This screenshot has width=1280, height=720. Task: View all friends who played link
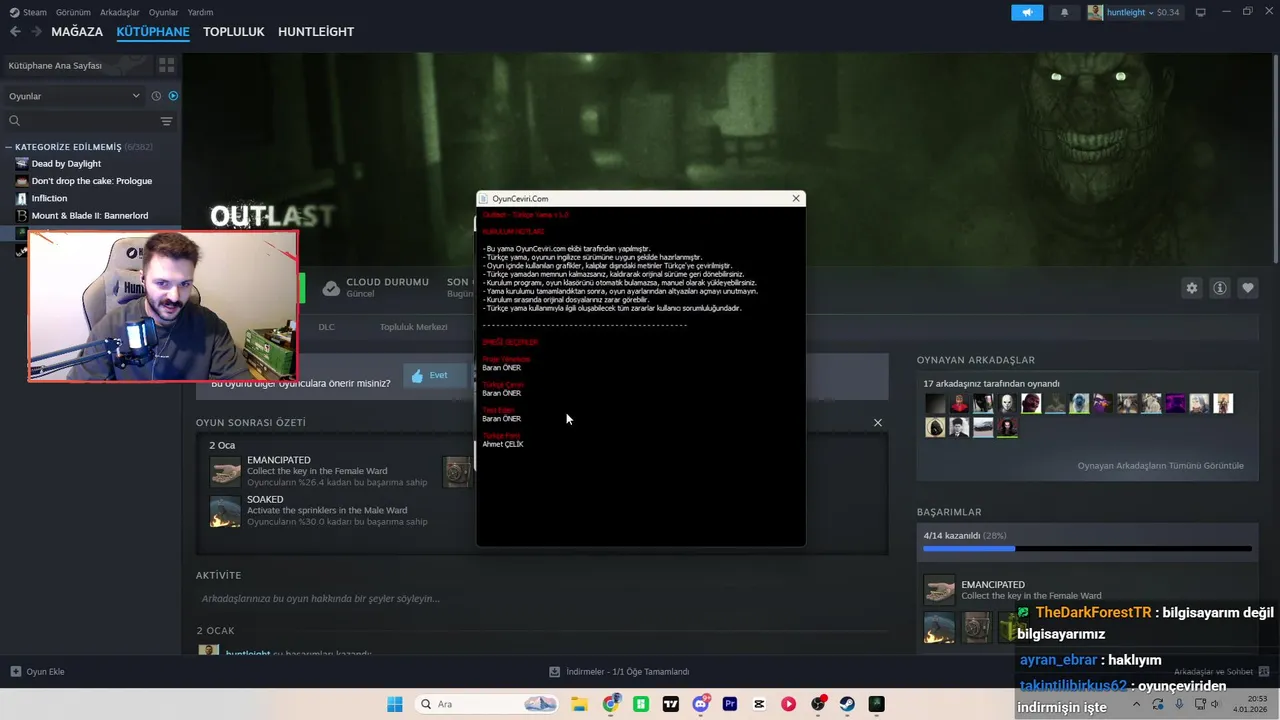point(1160,466)
